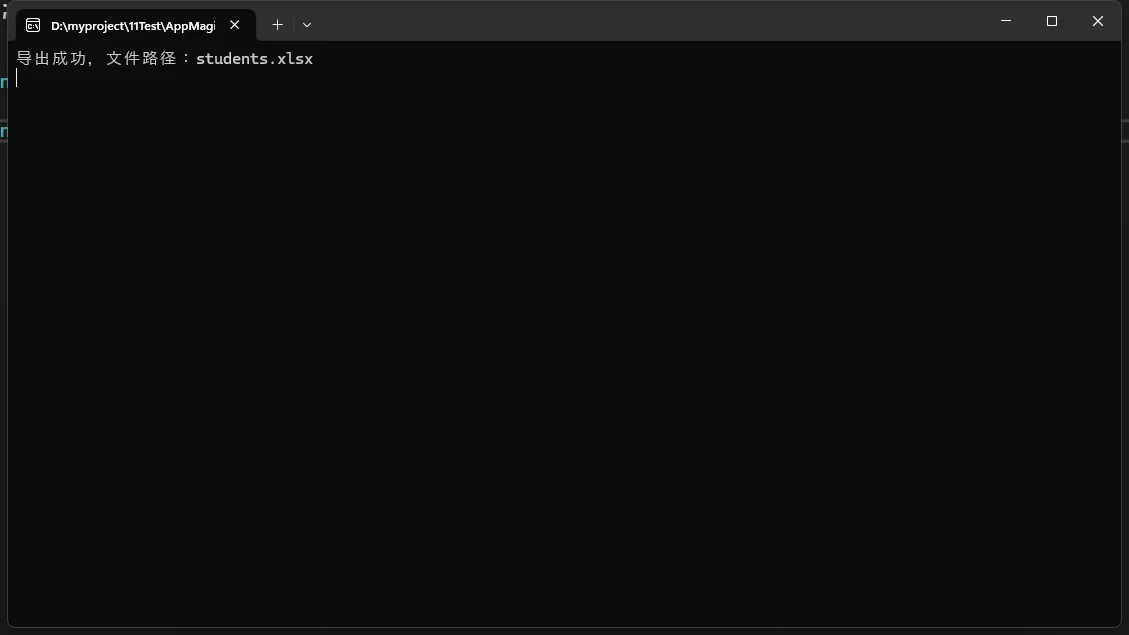Open a new terminal tab with plus

tap(277, 24)
